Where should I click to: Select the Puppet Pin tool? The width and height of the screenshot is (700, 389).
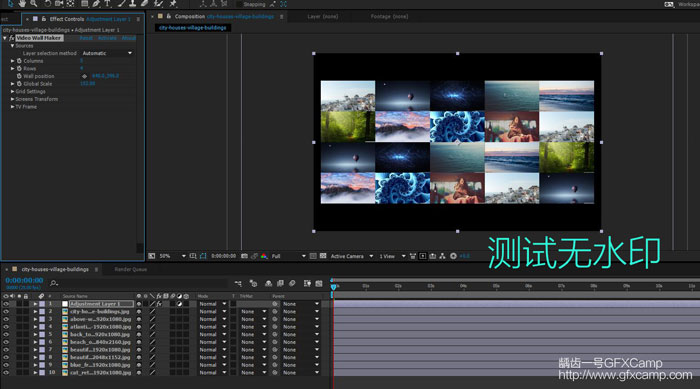(173, 4)
